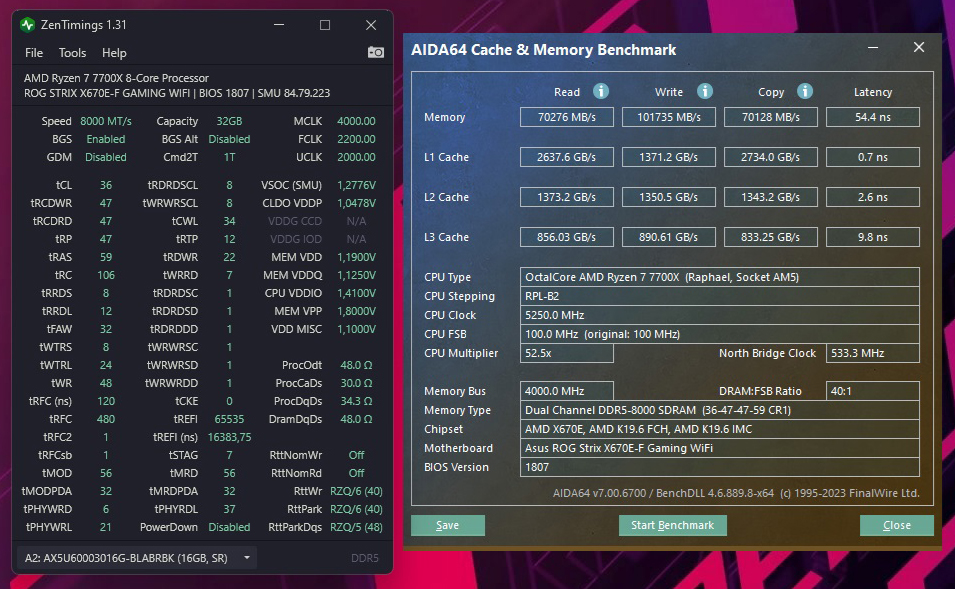Click the L3 Cache Read value 856.03 GB/s
This screenshot has width=955, height=589.
[566, 237]
